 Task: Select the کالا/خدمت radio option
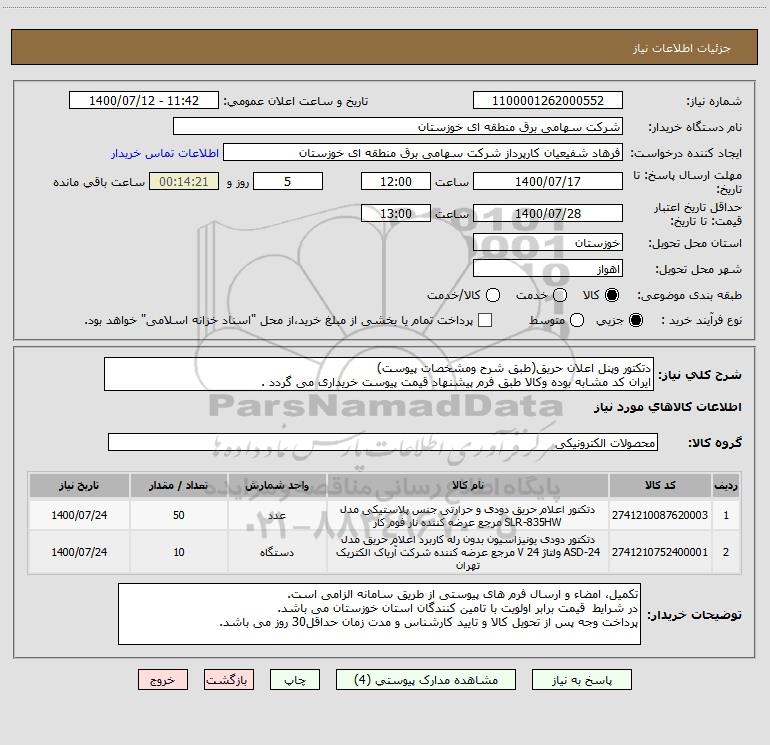click(493, 295)
